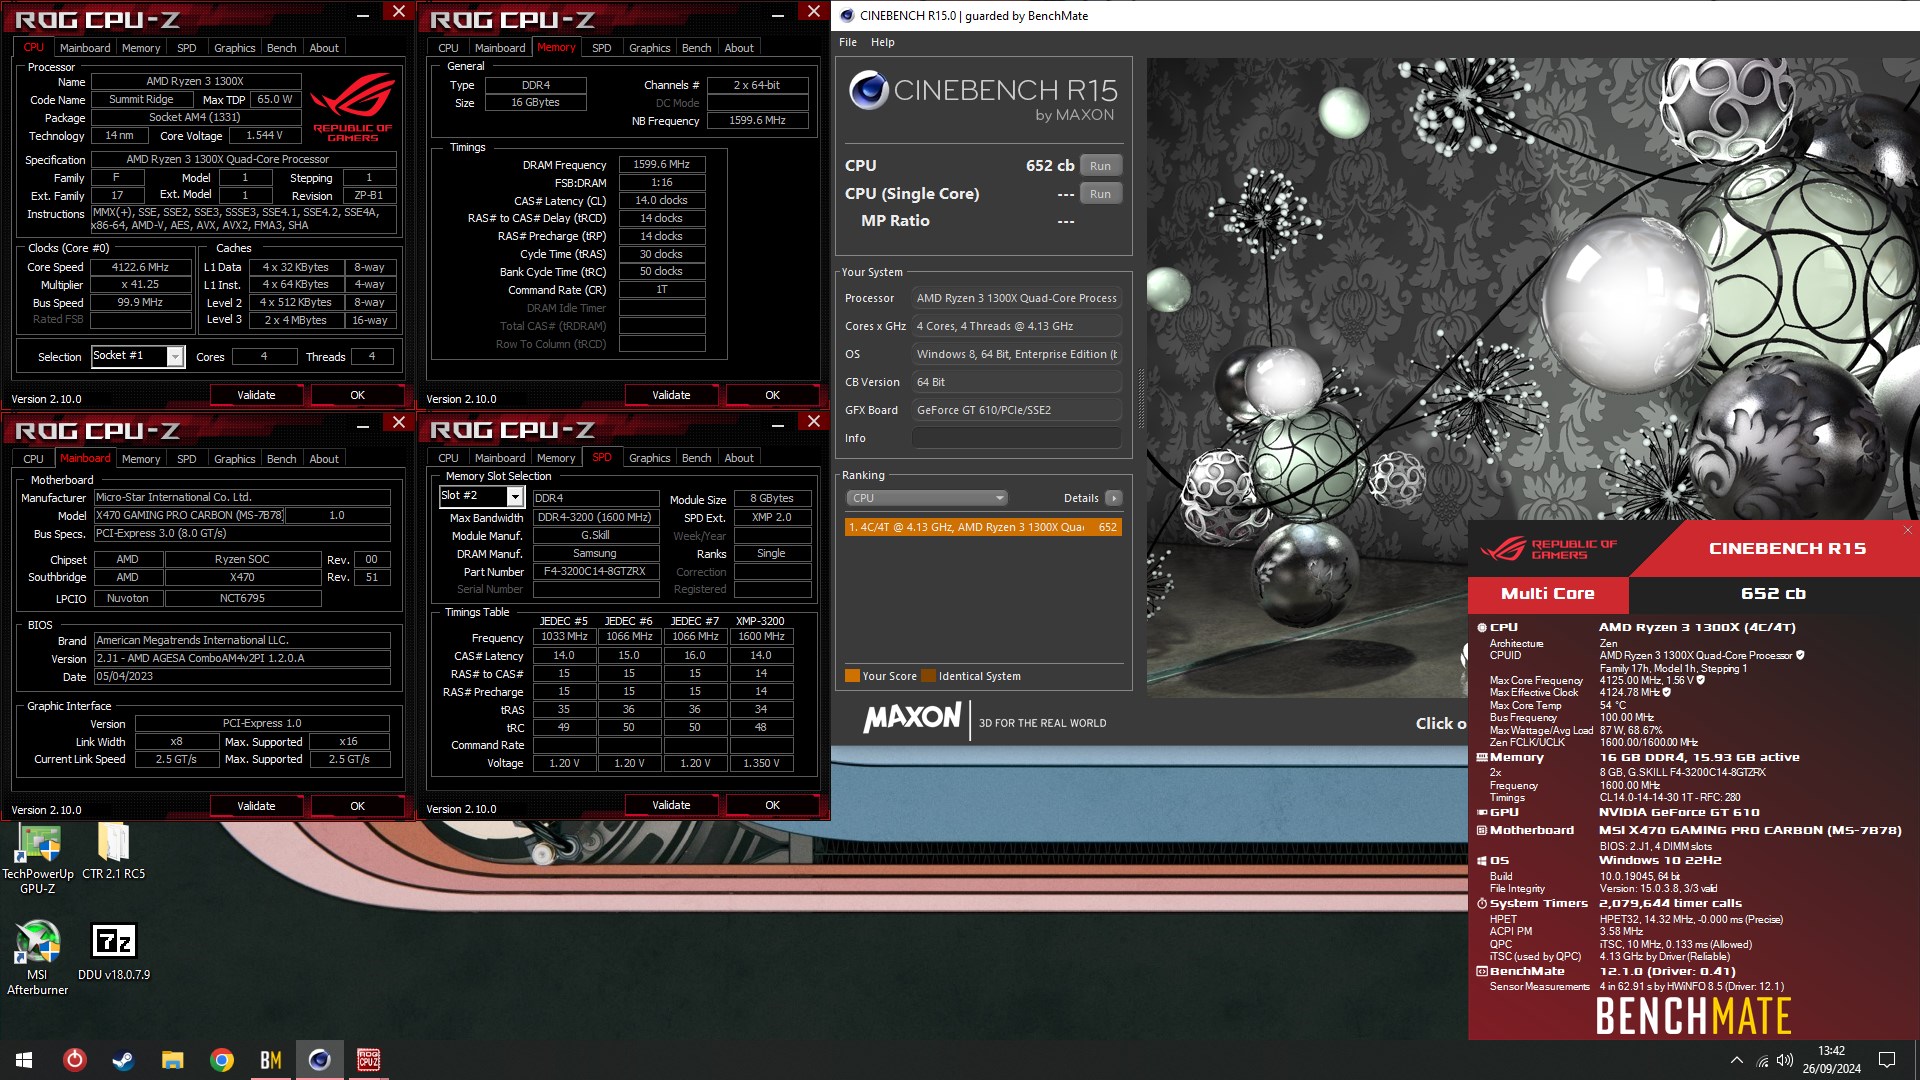This screenshot has width=1920, height=1080.
Task: Click the Part Number F4-3200C14-8GTZRX field
Action: click(x=595, y=571)
